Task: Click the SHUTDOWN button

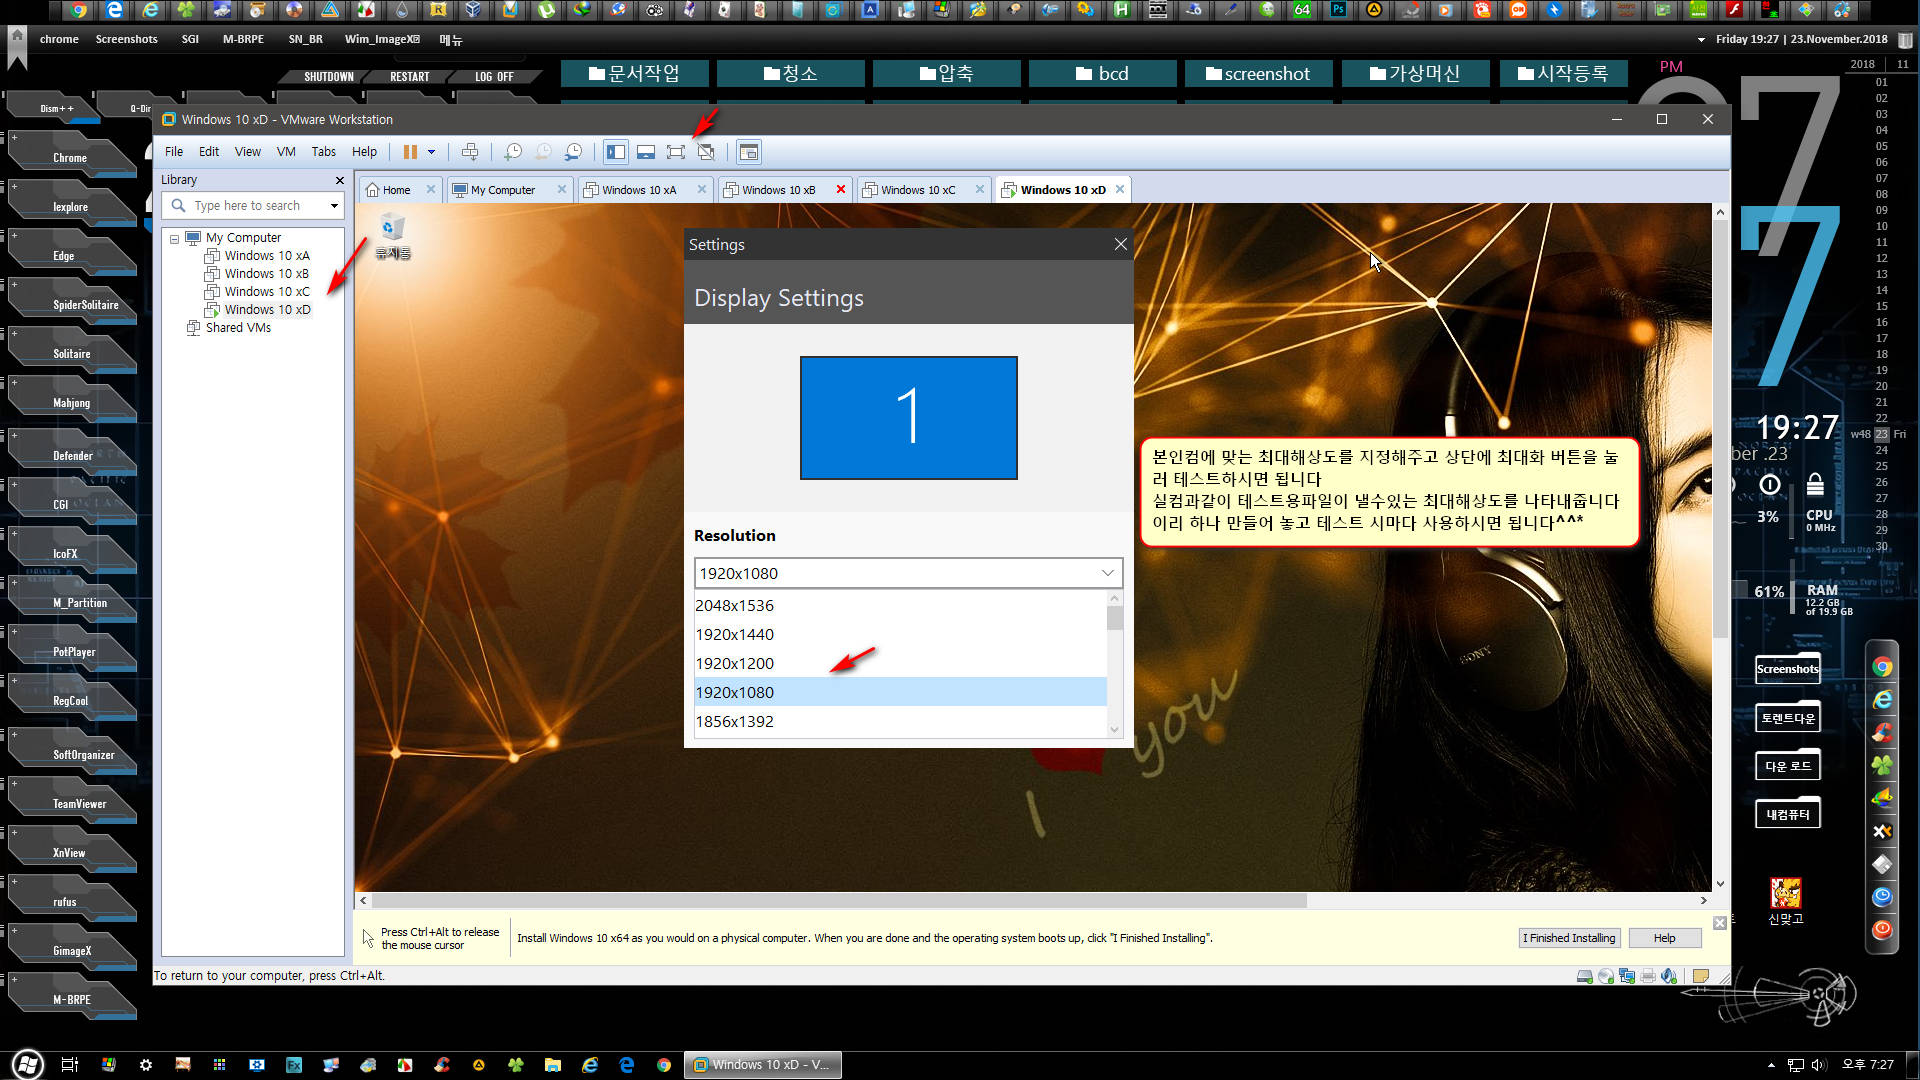Action: coord(329,77)
